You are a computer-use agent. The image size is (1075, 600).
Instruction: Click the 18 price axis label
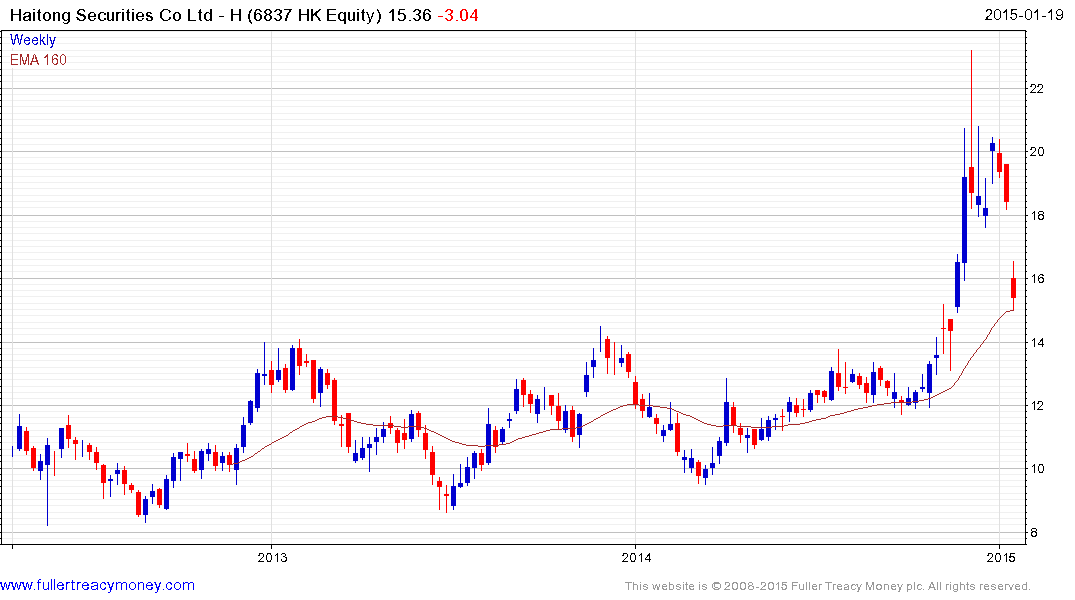coord(1037,215)
